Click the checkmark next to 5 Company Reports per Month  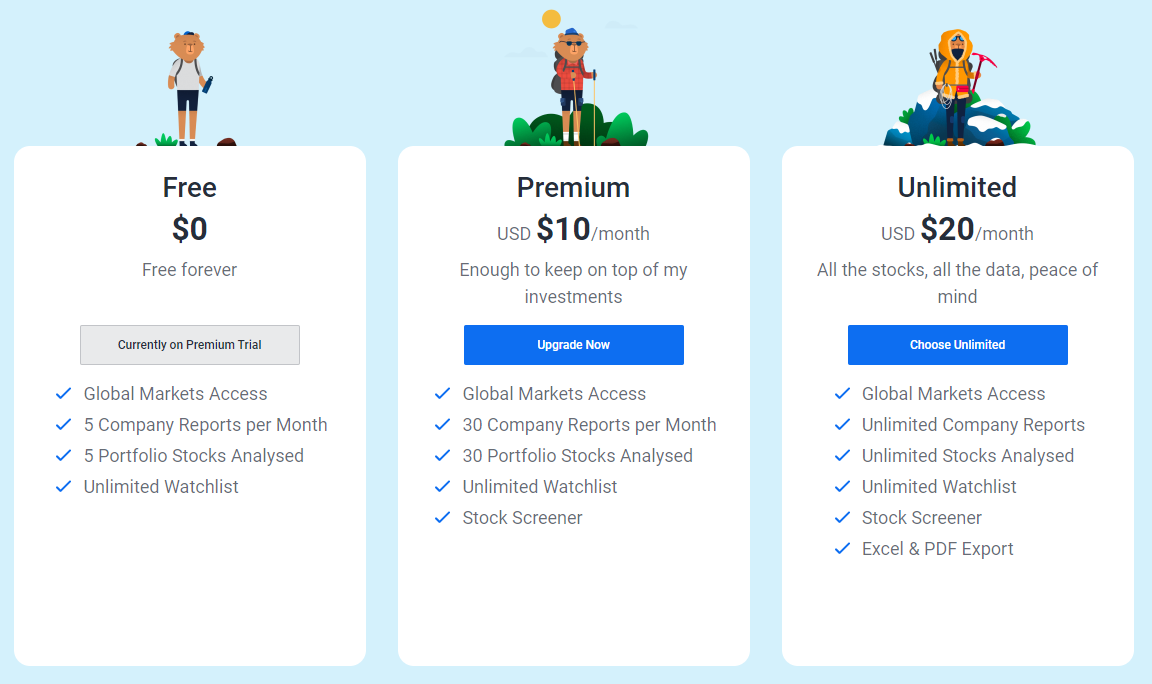(64, 425)
